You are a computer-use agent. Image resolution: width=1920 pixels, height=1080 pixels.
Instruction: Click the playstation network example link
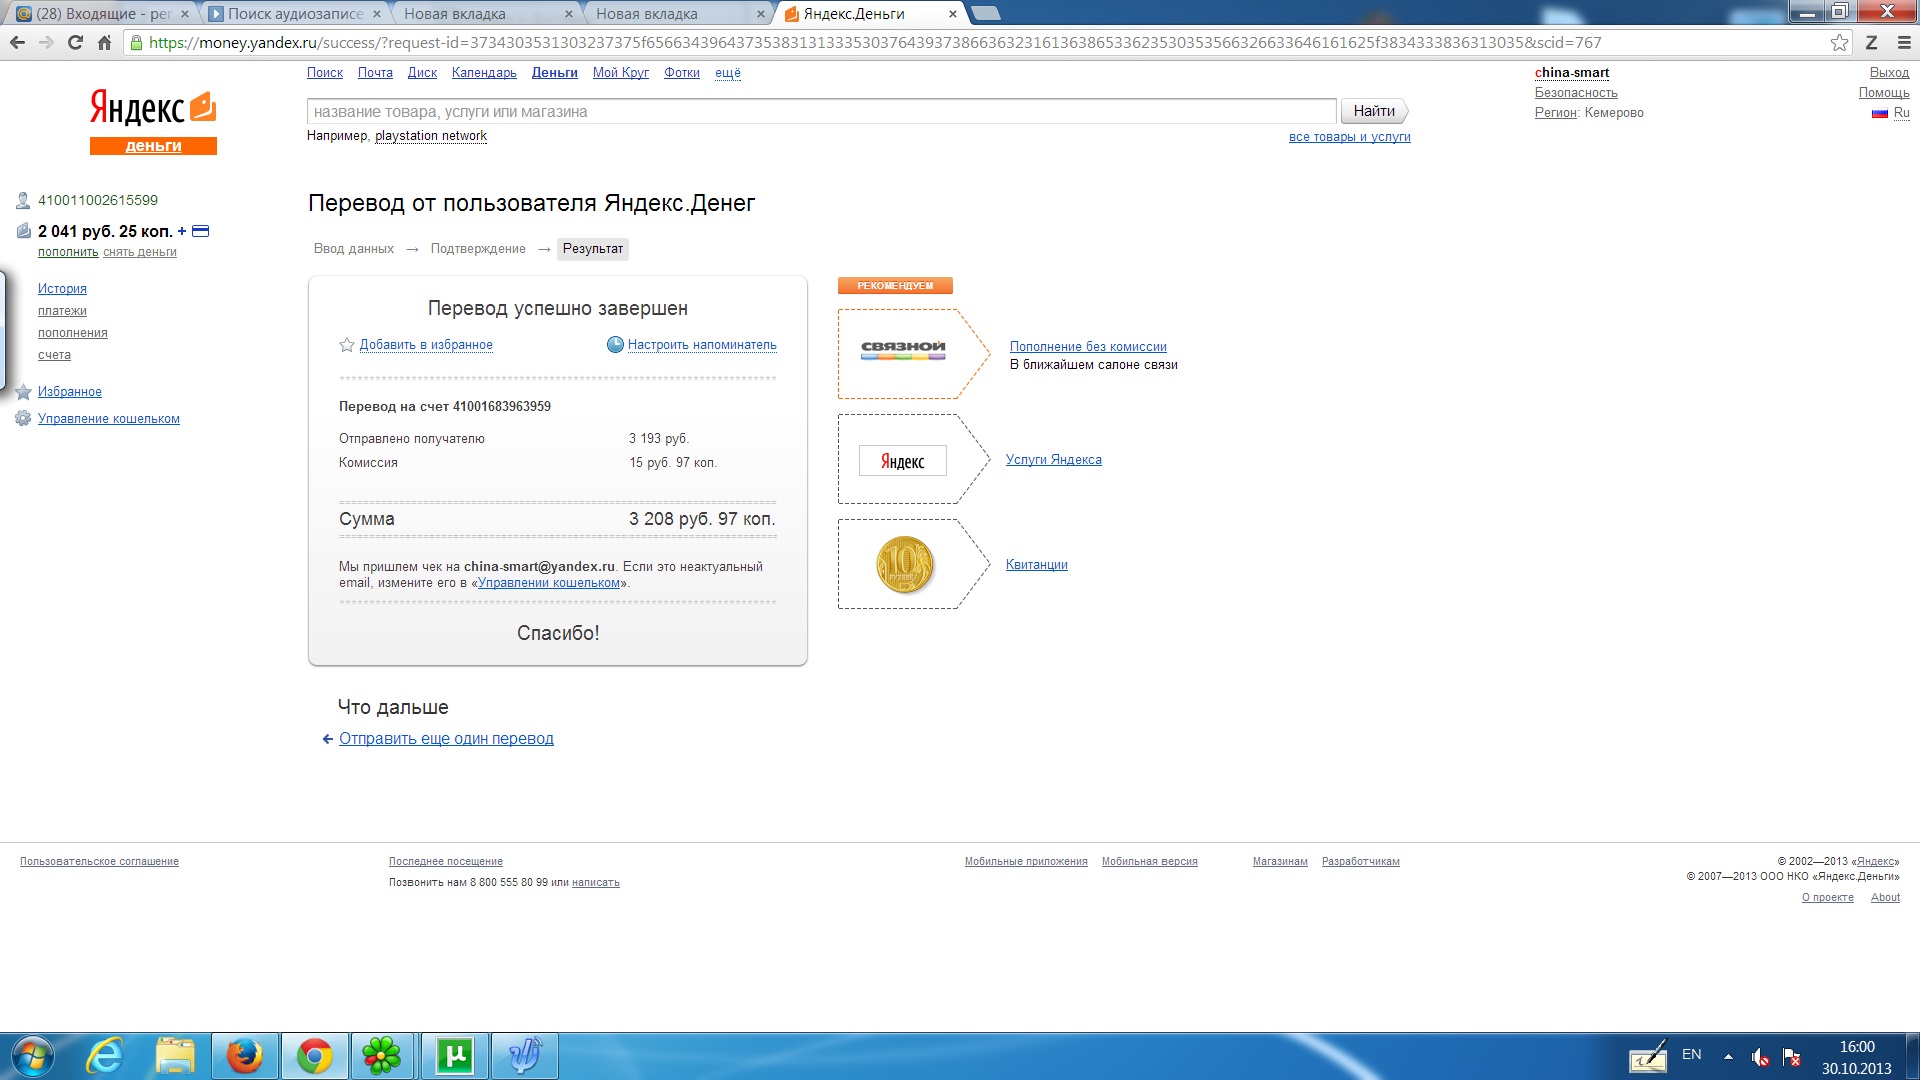431,136
